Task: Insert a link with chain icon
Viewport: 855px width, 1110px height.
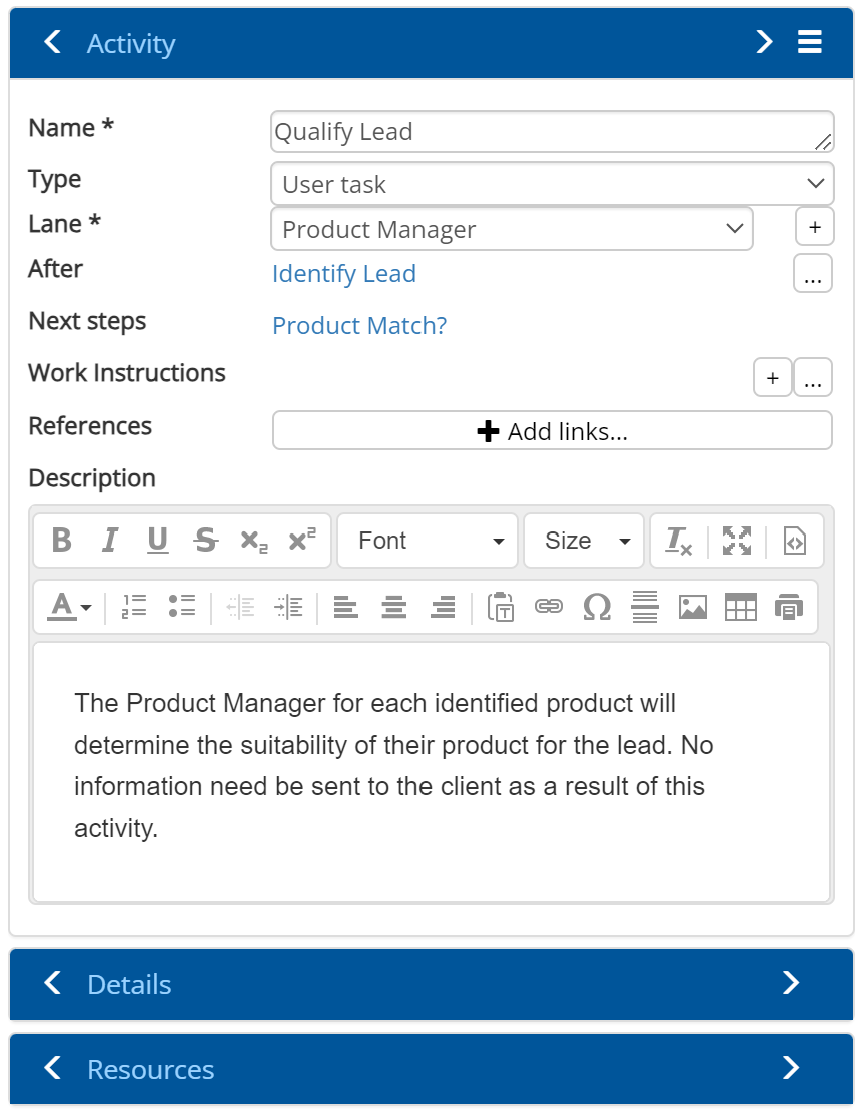Action: tap(548, 607)
